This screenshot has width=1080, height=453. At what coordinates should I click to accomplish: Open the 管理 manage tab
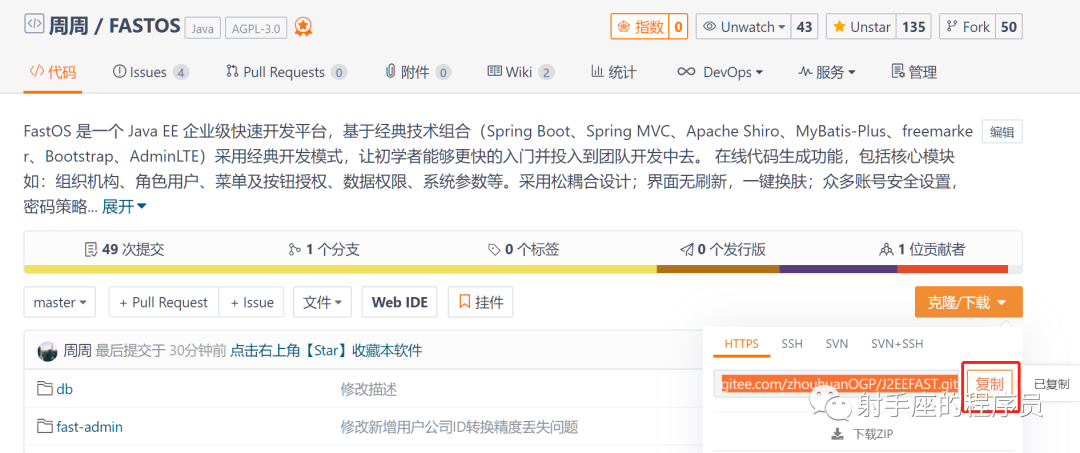913,72
